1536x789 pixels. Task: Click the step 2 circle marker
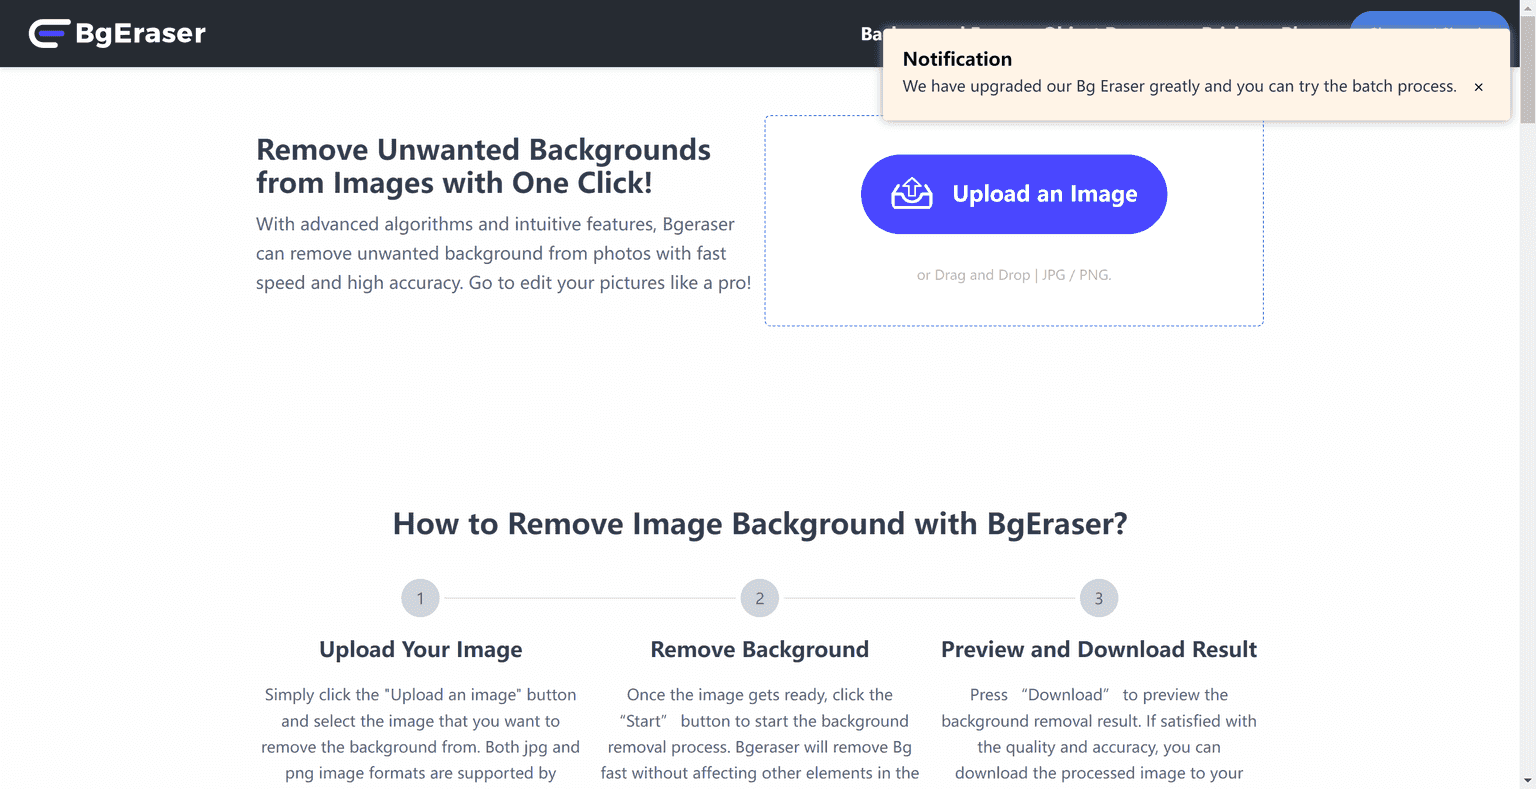click(760, 598)
